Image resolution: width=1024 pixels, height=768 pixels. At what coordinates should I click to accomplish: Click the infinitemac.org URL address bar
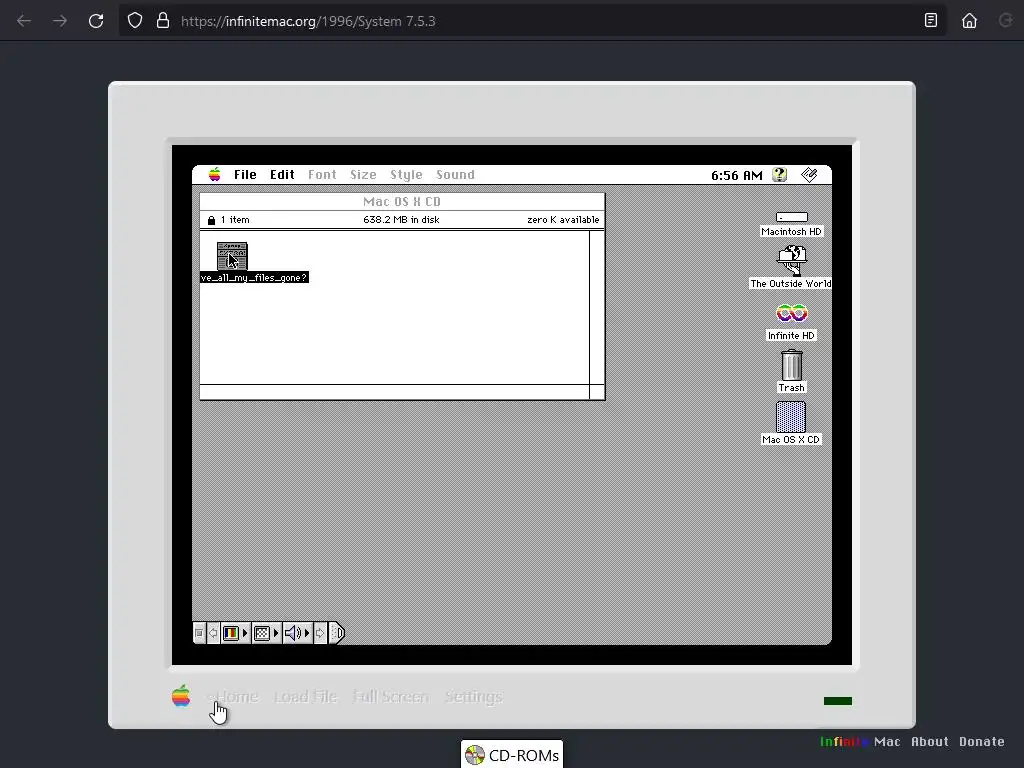point(532,21)
